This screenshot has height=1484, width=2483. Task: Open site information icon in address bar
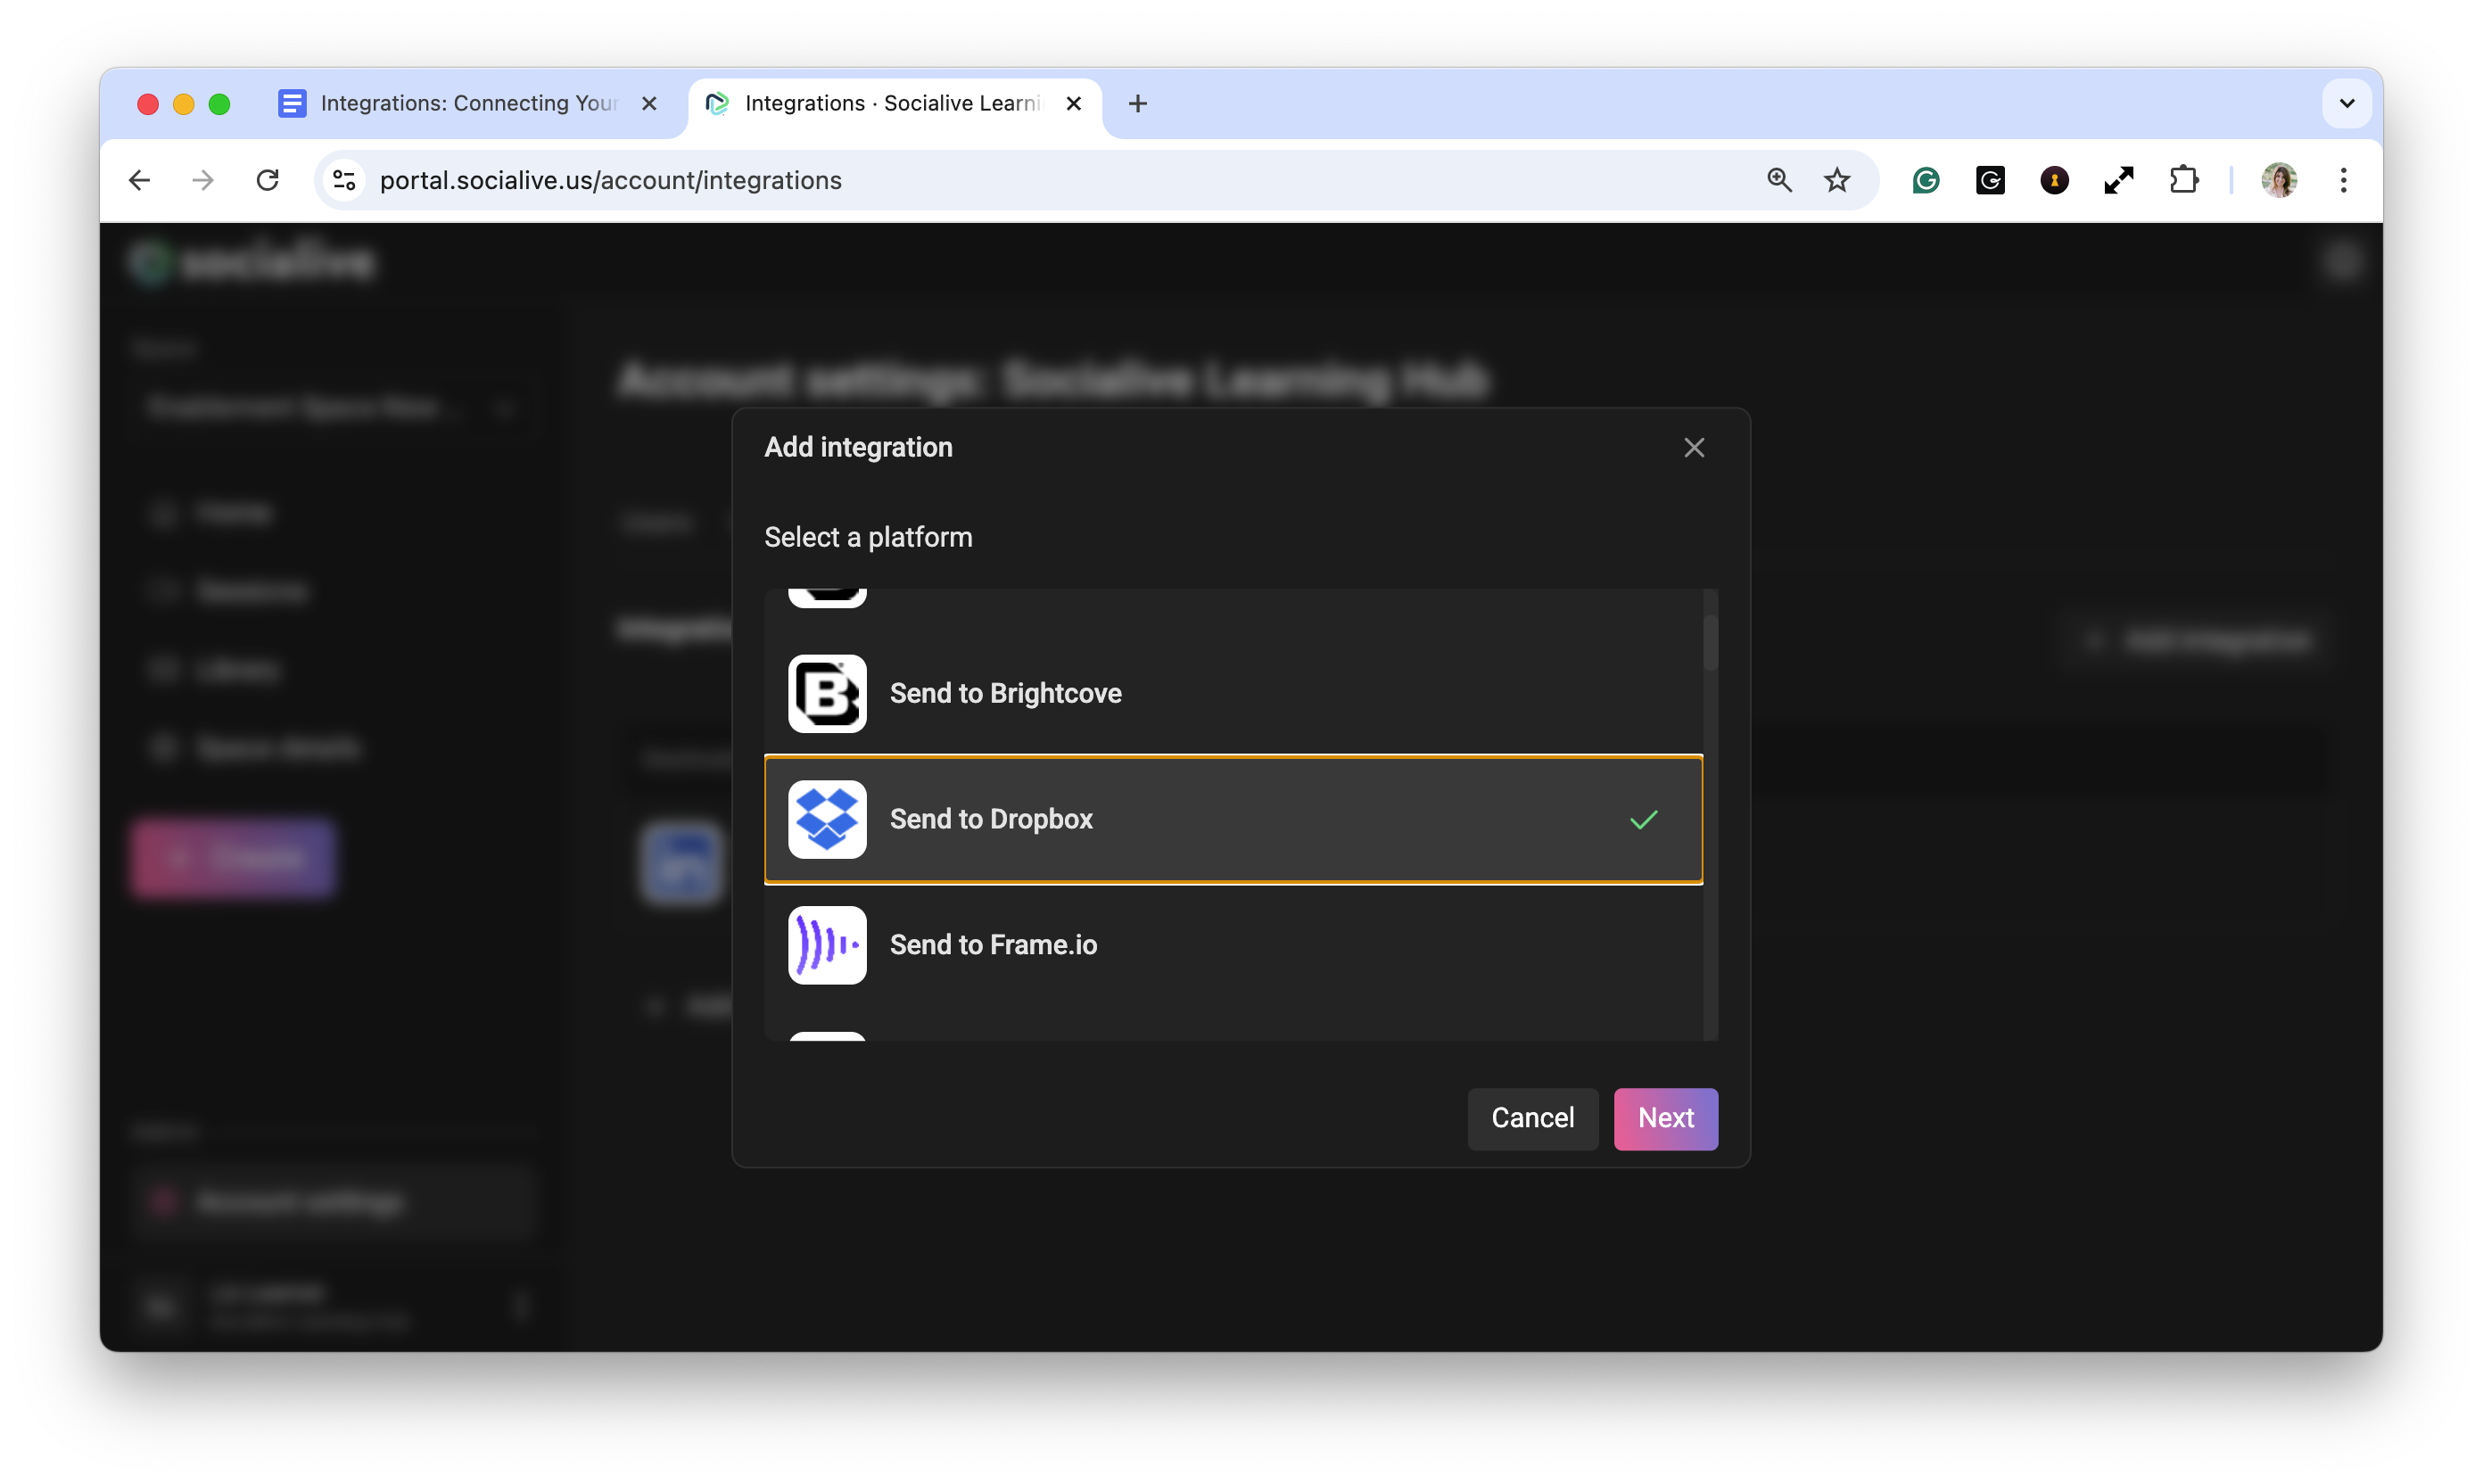click(x=344, y=180)
